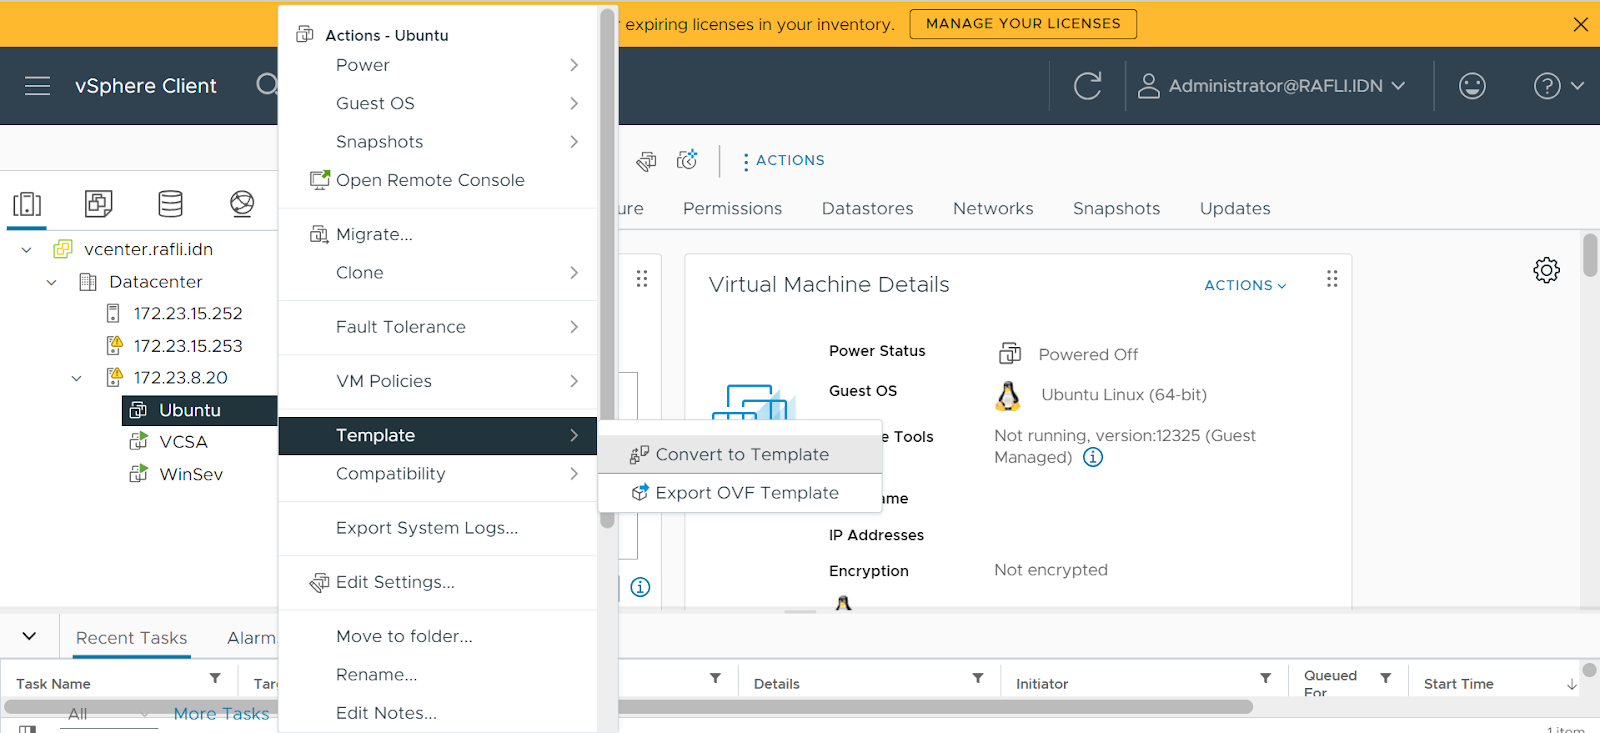The image size is (1600, 733).
Task: Switch to the Permissions tab
Action: click(732, 209)
